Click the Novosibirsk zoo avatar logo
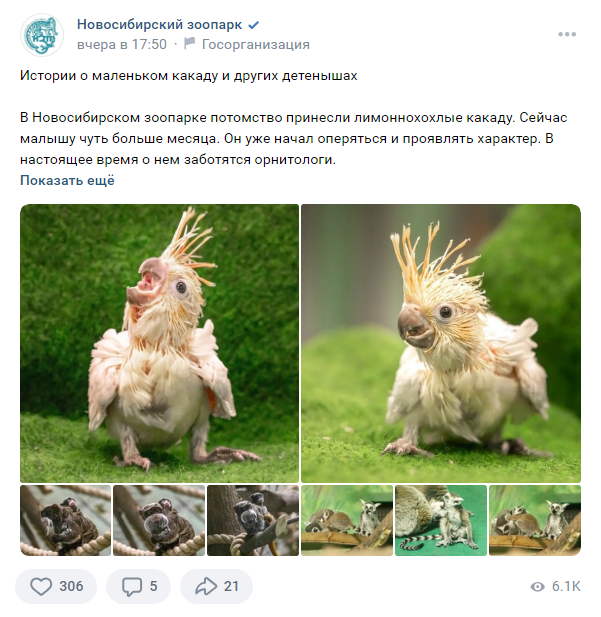The width and height of the screenshot is (601, 617). click(x=42, y=35)
